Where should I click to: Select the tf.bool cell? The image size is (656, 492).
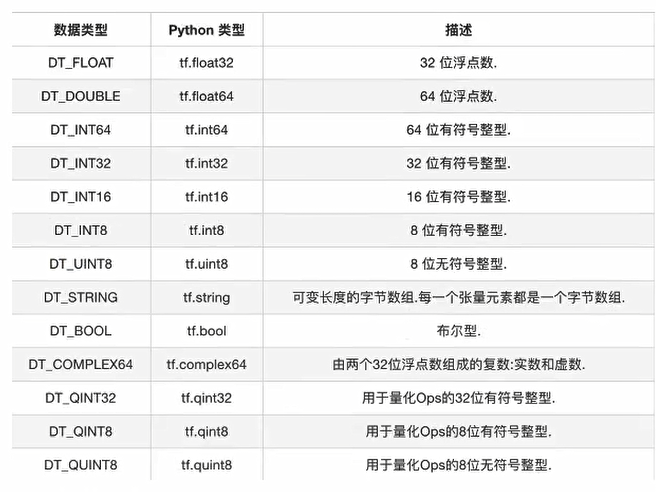[207, 331]
